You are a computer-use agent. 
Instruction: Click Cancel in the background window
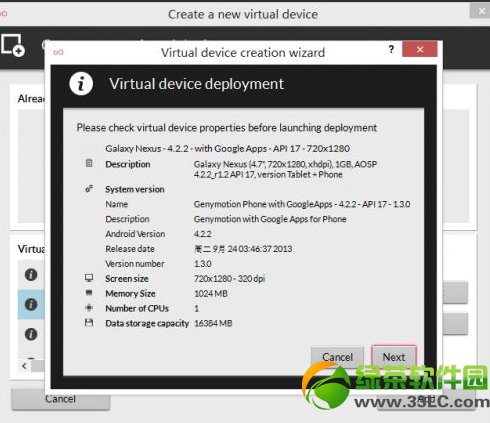coord(60,399)
